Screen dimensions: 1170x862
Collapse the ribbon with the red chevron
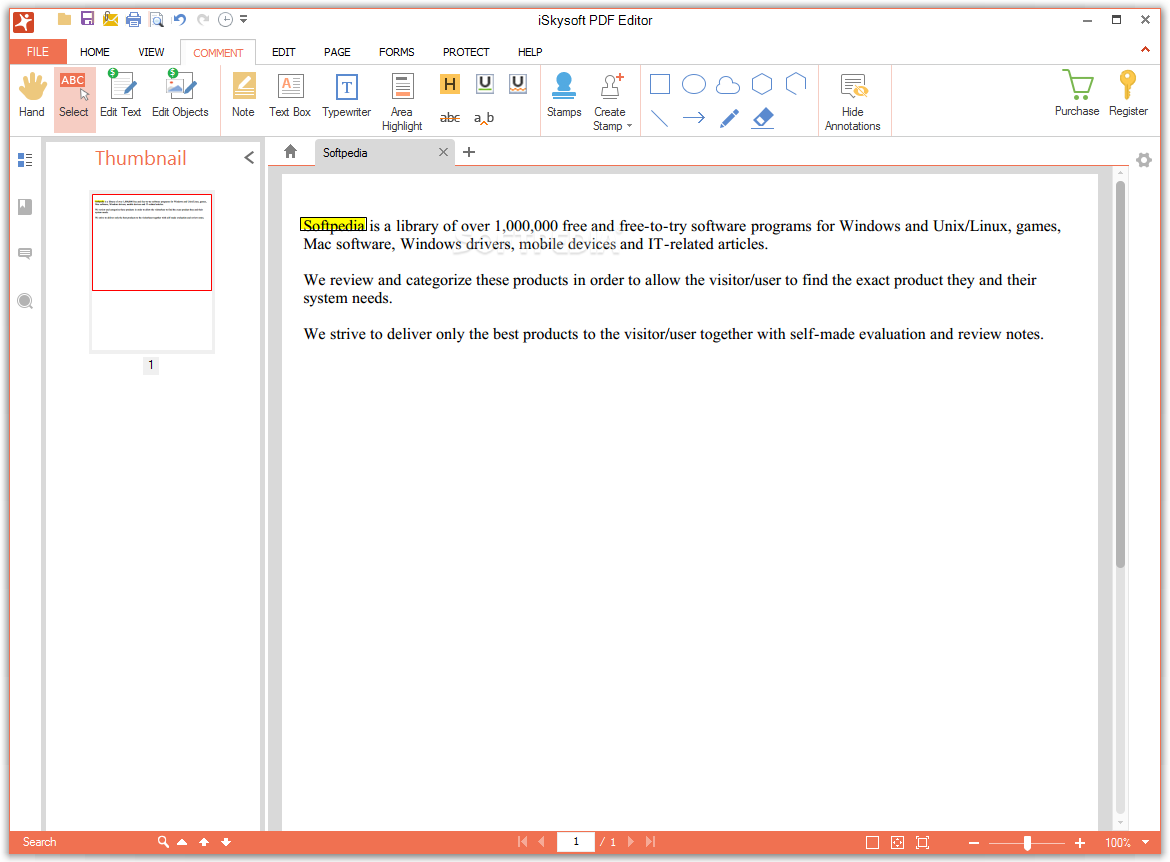point(1145,49)
